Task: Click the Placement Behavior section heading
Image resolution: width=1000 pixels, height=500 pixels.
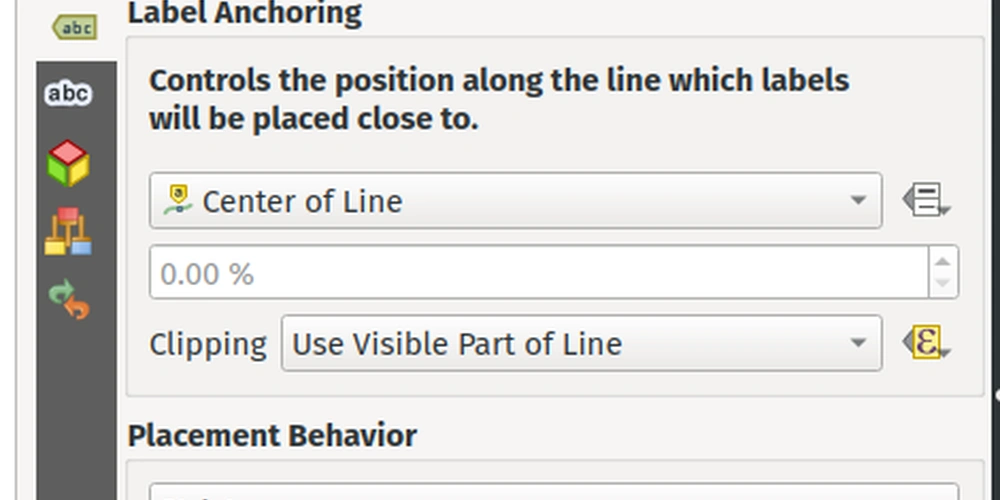Action: tap(272, 436)
